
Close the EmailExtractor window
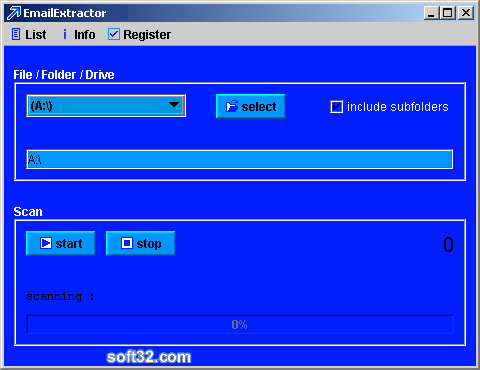[466, 13]
